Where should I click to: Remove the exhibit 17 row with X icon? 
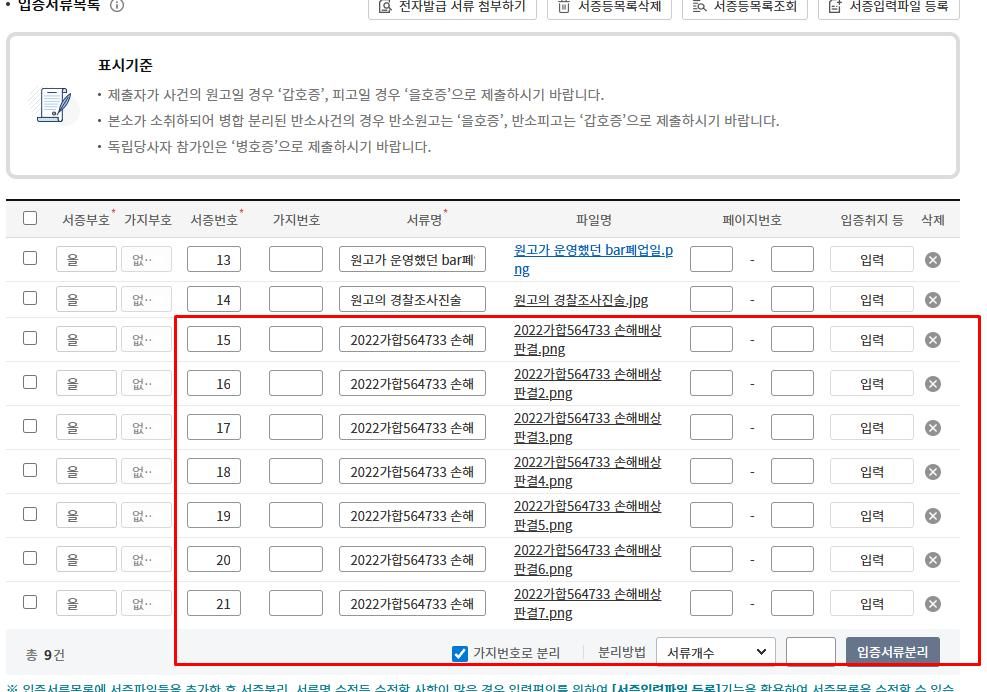coord(932,428)
